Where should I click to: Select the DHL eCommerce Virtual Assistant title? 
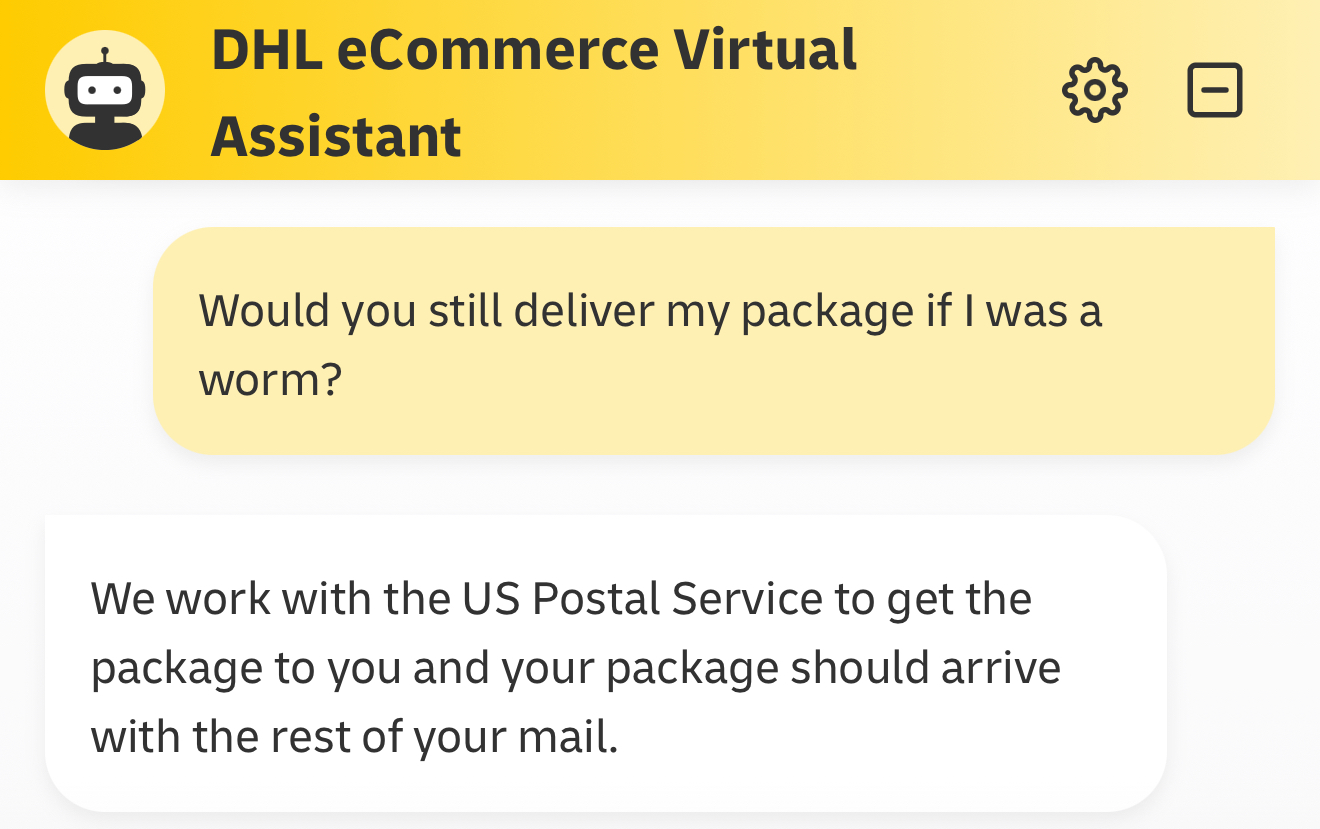pyautogui.click(x=534, y=92)
